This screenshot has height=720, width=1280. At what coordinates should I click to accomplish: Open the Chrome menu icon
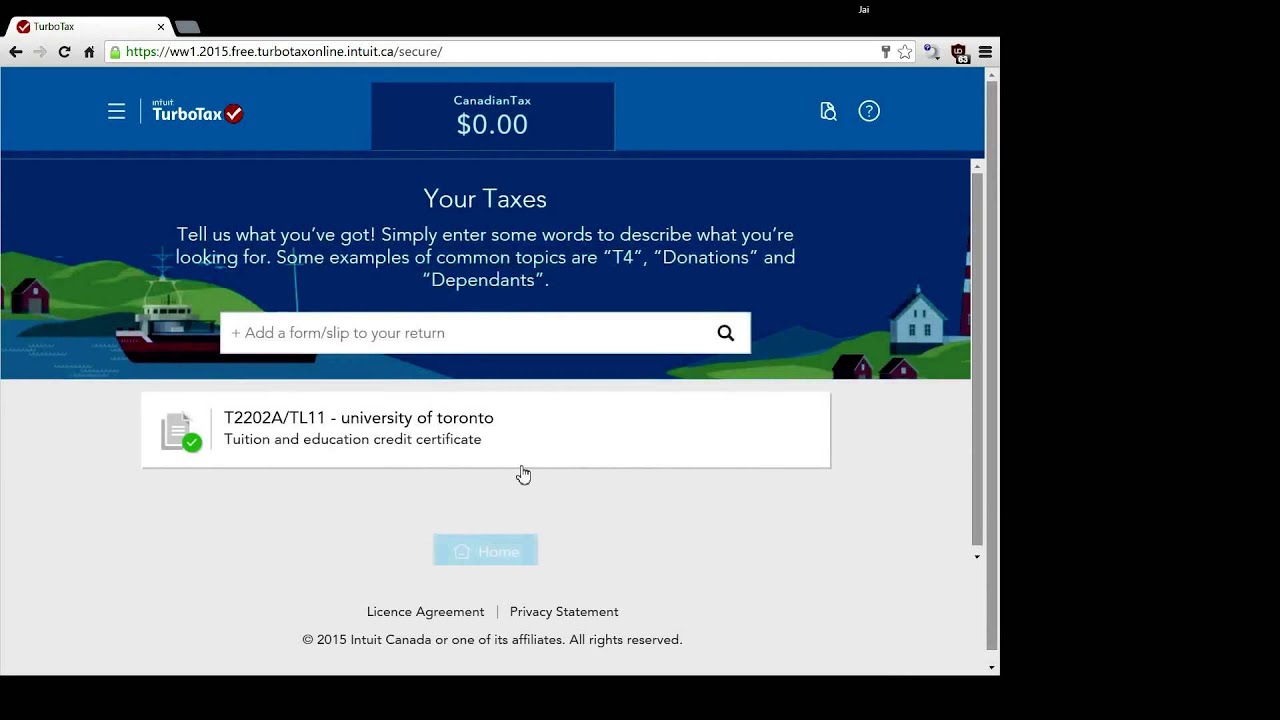(985, 52)
